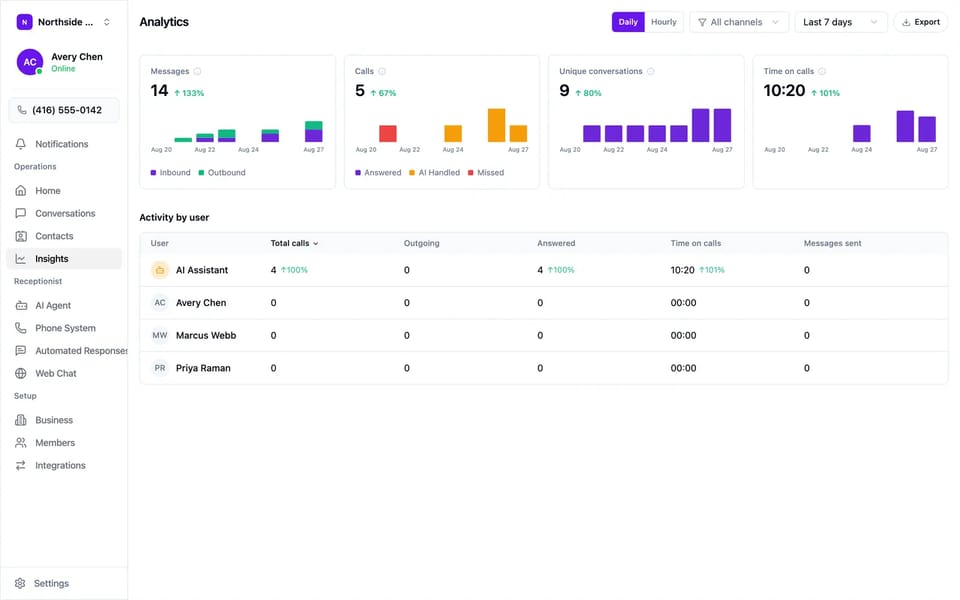Click the Analytics page heading
Viewport: 960px width, 600px height.
click(163, 22)
